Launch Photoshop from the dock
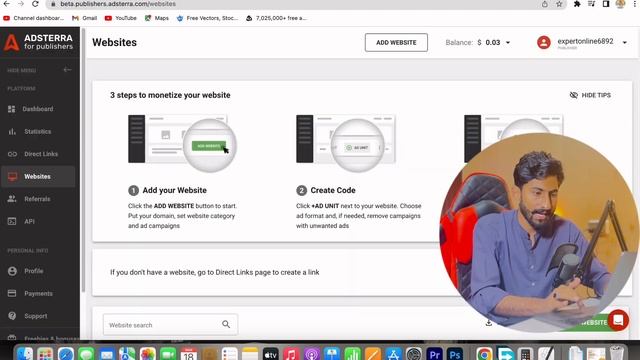Image resolution: width=640 pixels, height=360 pixels. 455,354
